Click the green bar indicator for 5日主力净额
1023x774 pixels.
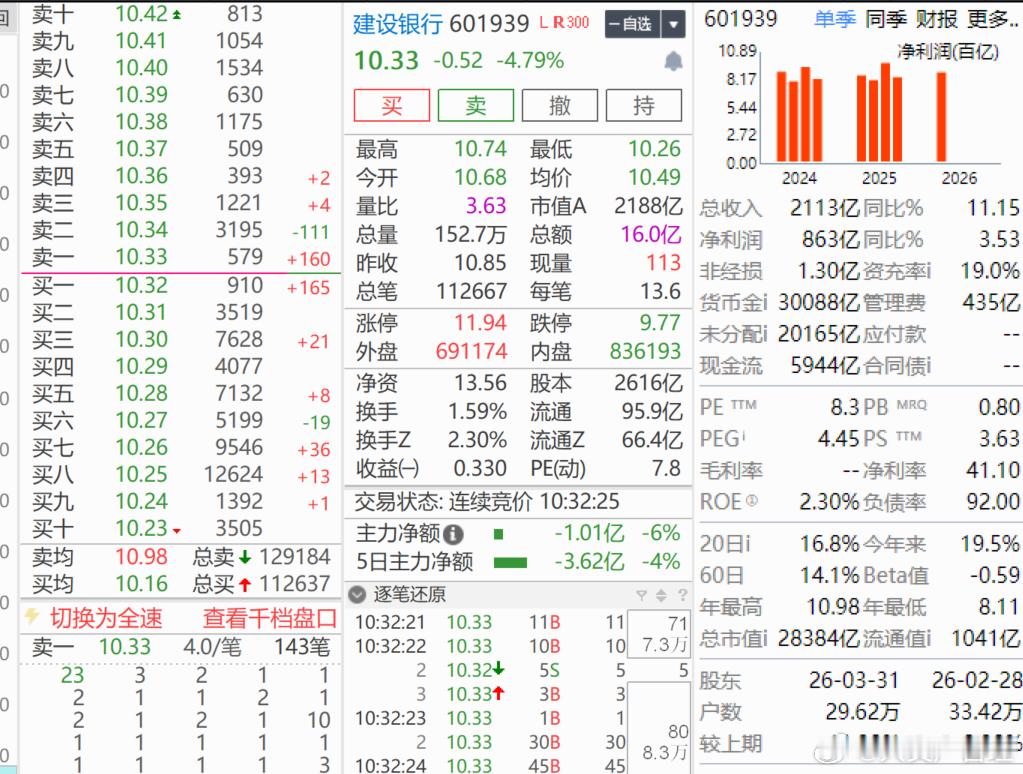pos(510,562)
